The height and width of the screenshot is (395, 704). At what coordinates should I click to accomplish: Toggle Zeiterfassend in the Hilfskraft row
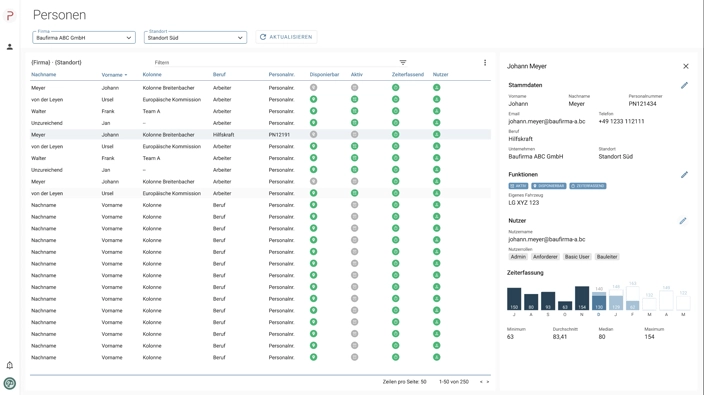[x=396, y=134]
